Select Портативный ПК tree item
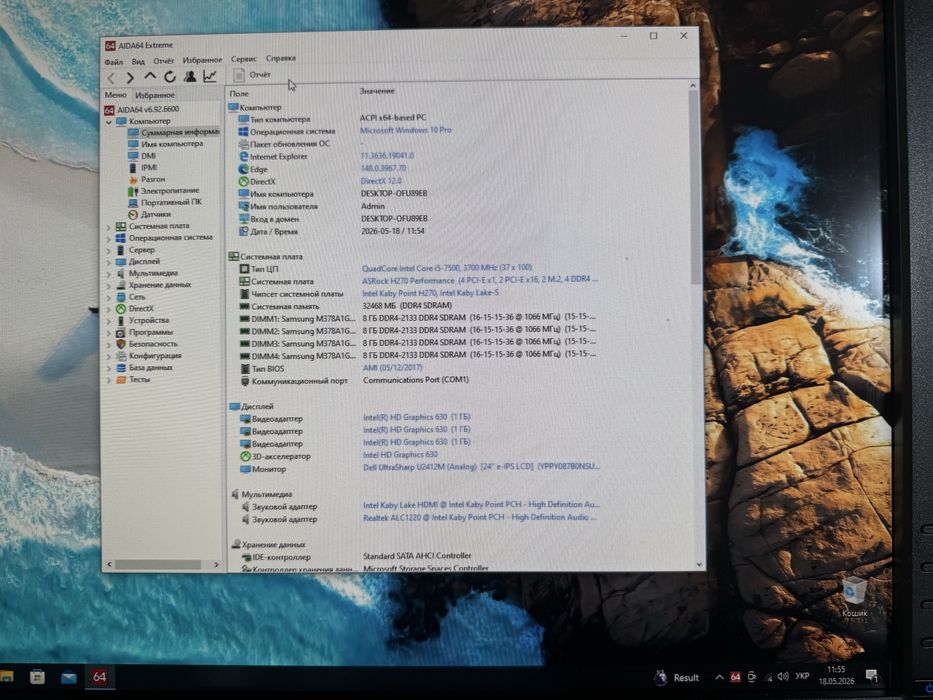Screen dimensions: 933x700 pyautogui.click(x=165, y=202)
